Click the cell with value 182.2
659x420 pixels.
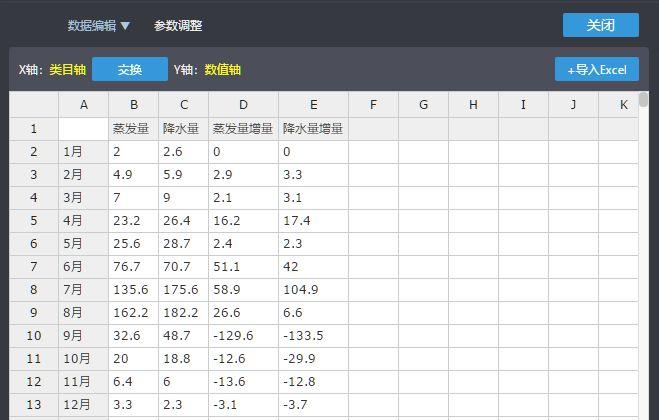[x=184, y=312]
